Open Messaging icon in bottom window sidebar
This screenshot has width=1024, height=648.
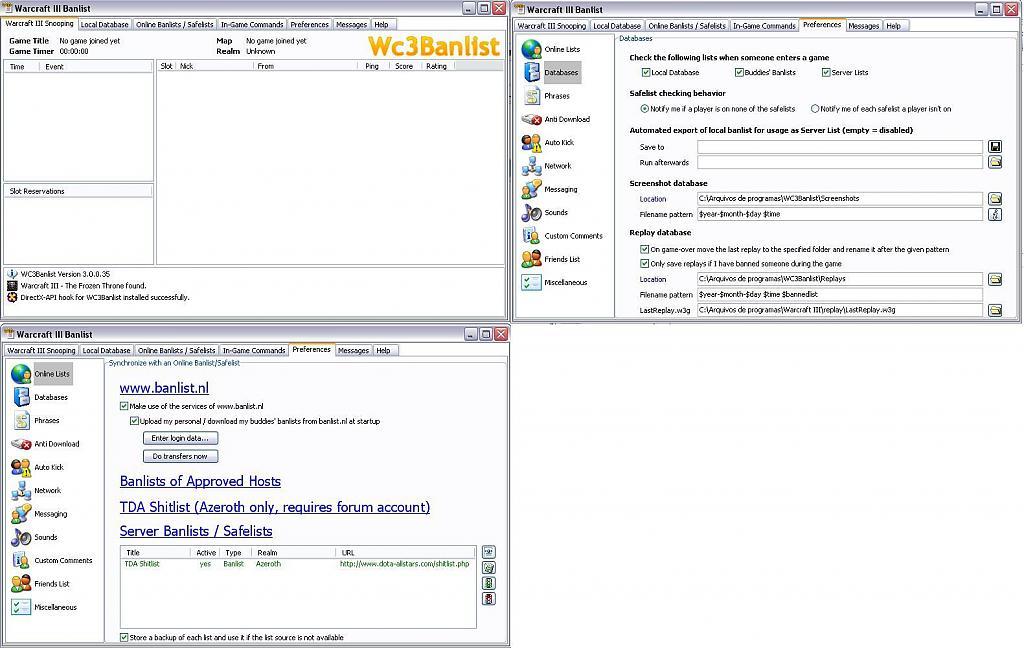[21, 514]
